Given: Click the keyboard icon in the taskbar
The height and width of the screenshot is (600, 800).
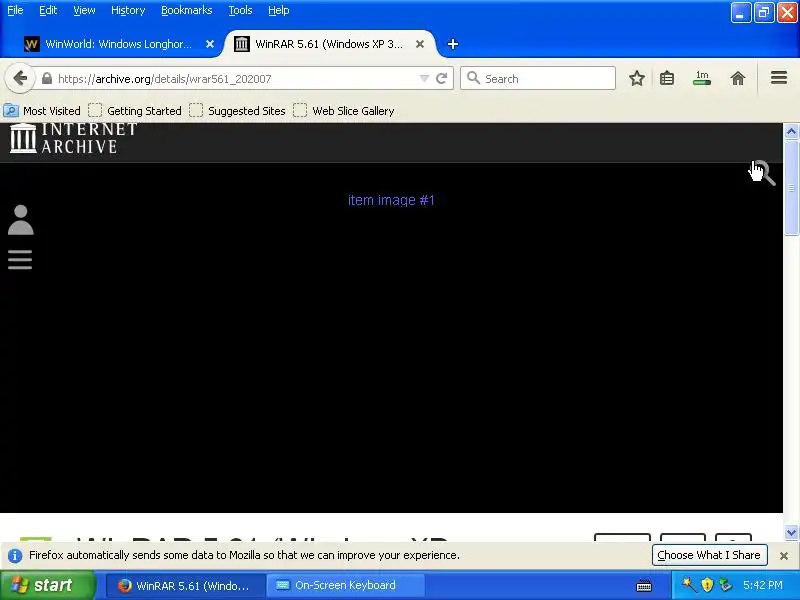Looking at the screenshot, I should (x=644, y=586).
